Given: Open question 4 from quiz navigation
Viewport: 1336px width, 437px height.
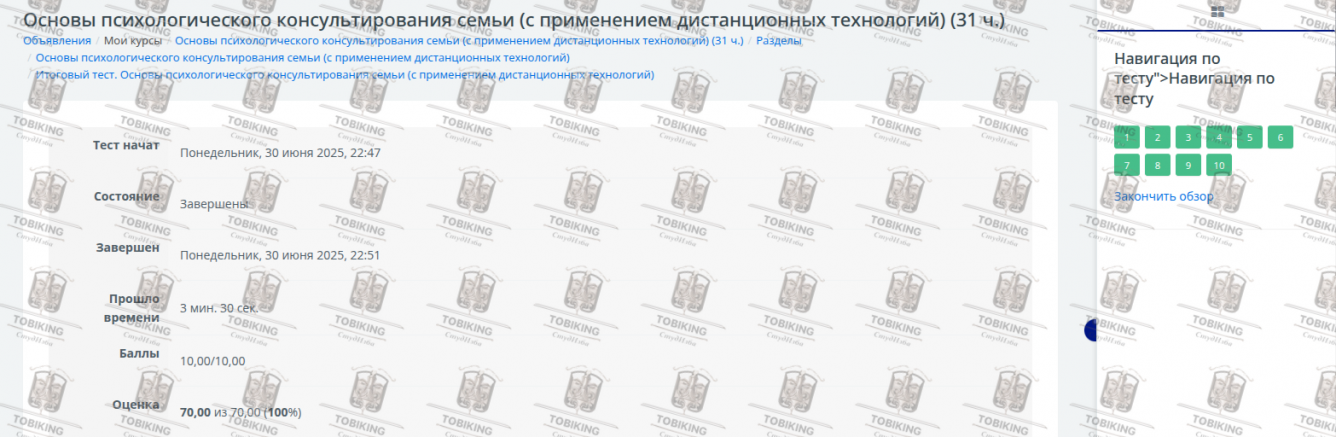Looking at the screenshot, I should point(1219,138).
